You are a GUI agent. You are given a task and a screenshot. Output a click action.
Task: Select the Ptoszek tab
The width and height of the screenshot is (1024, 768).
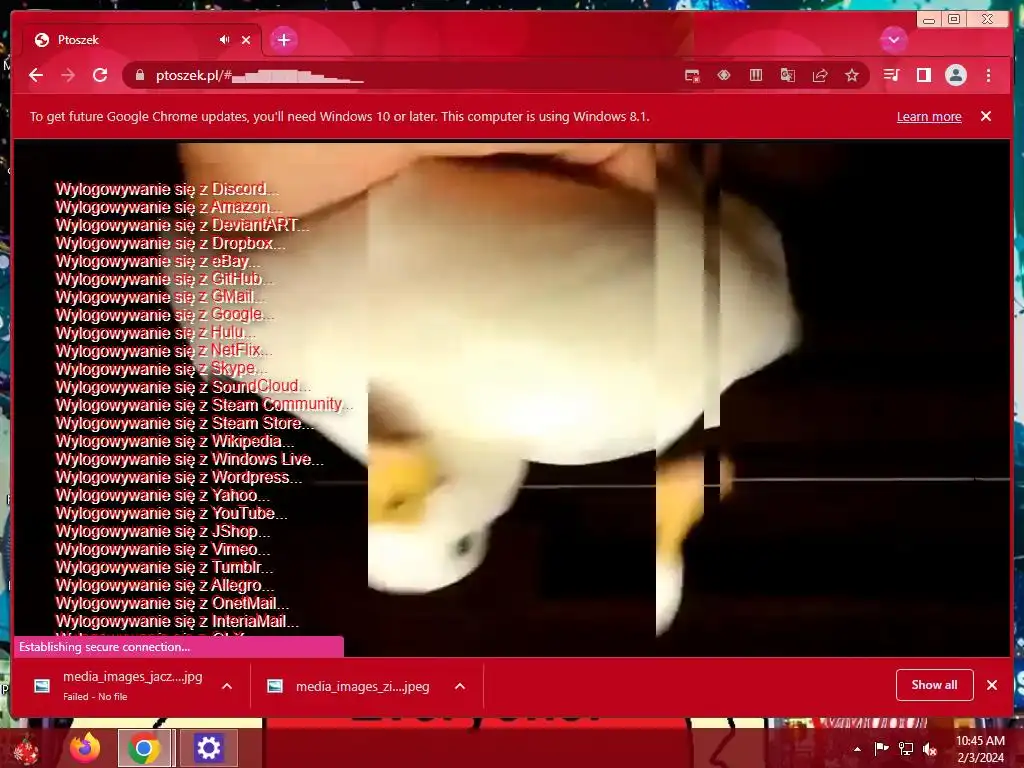(141, 40)
